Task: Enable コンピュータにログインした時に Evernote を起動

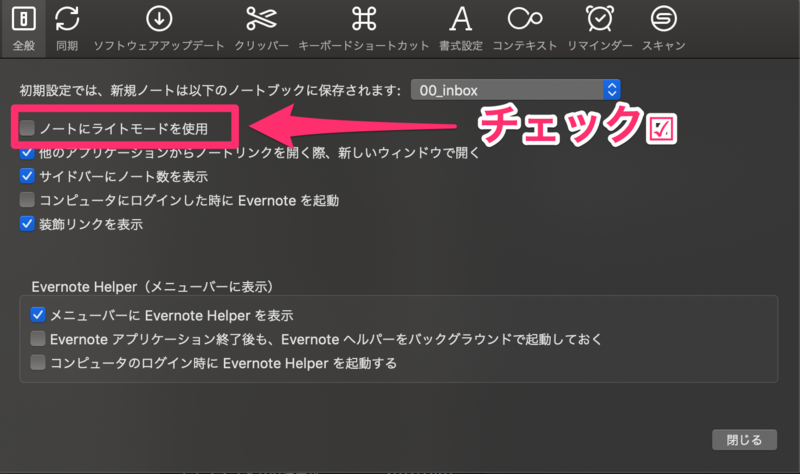Action: (x=27, y=200)
